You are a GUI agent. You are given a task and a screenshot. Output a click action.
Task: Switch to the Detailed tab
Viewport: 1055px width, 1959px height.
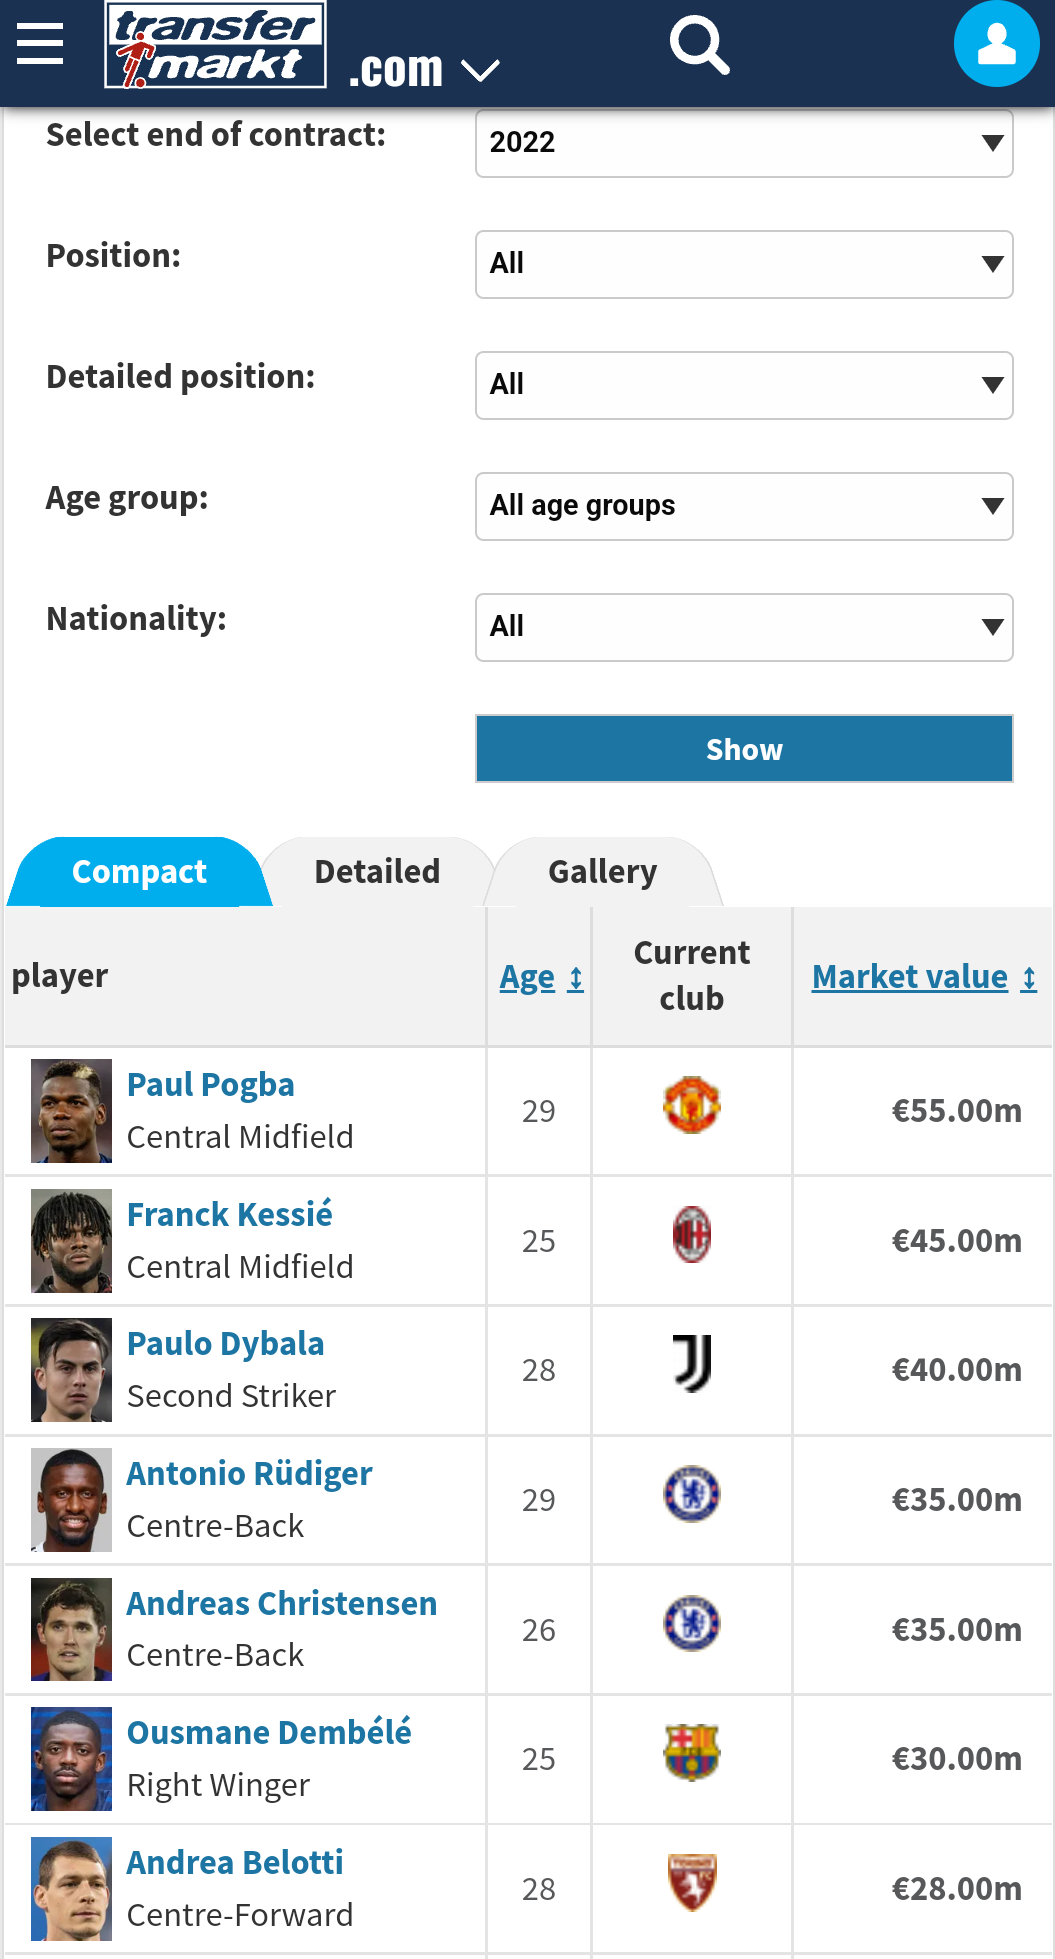pos(377,872)
